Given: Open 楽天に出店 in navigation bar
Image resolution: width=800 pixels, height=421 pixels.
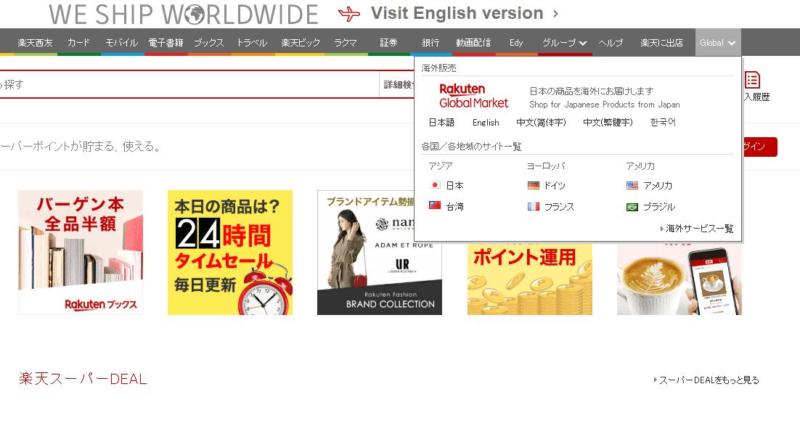Looking at the screenshot, I should 662,43.
